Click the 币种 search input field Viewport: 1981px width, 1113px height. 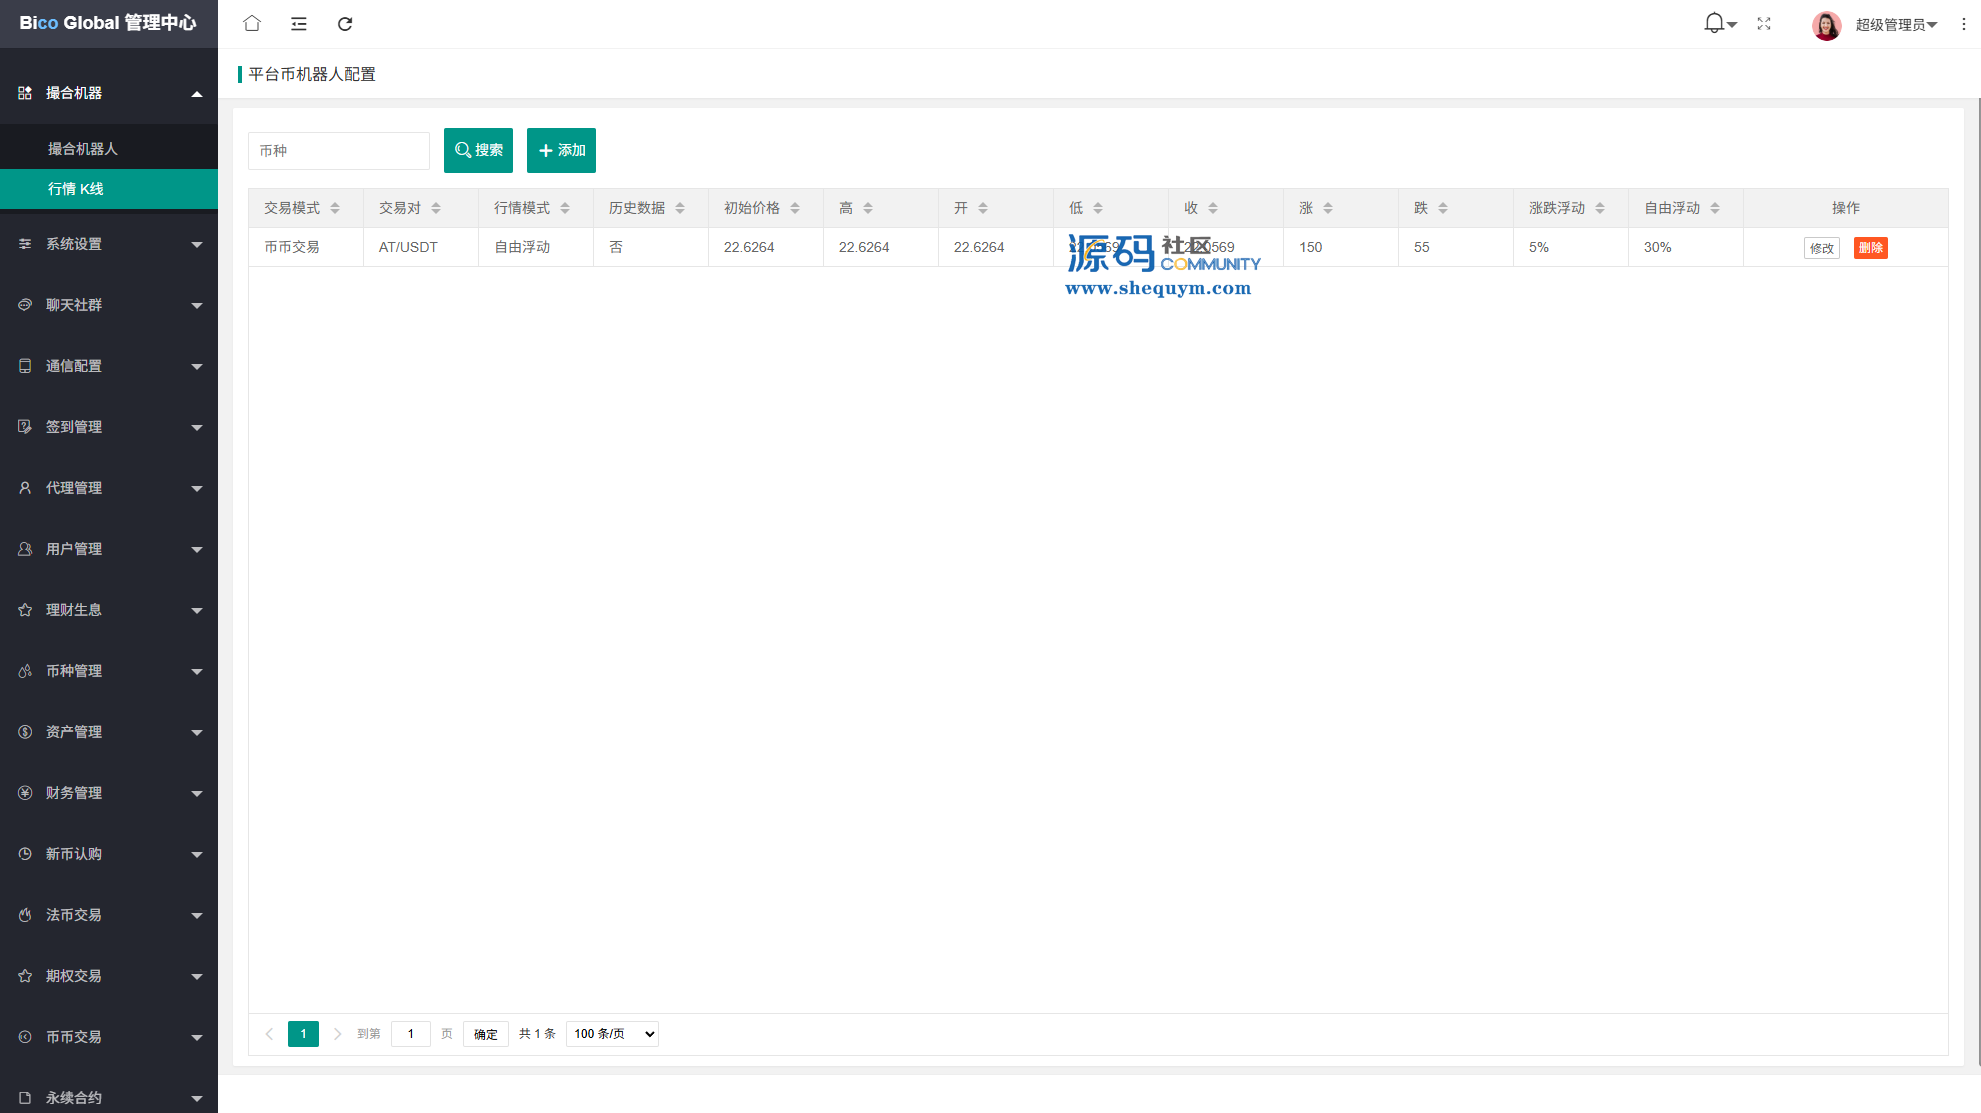(x=338, y=151)
